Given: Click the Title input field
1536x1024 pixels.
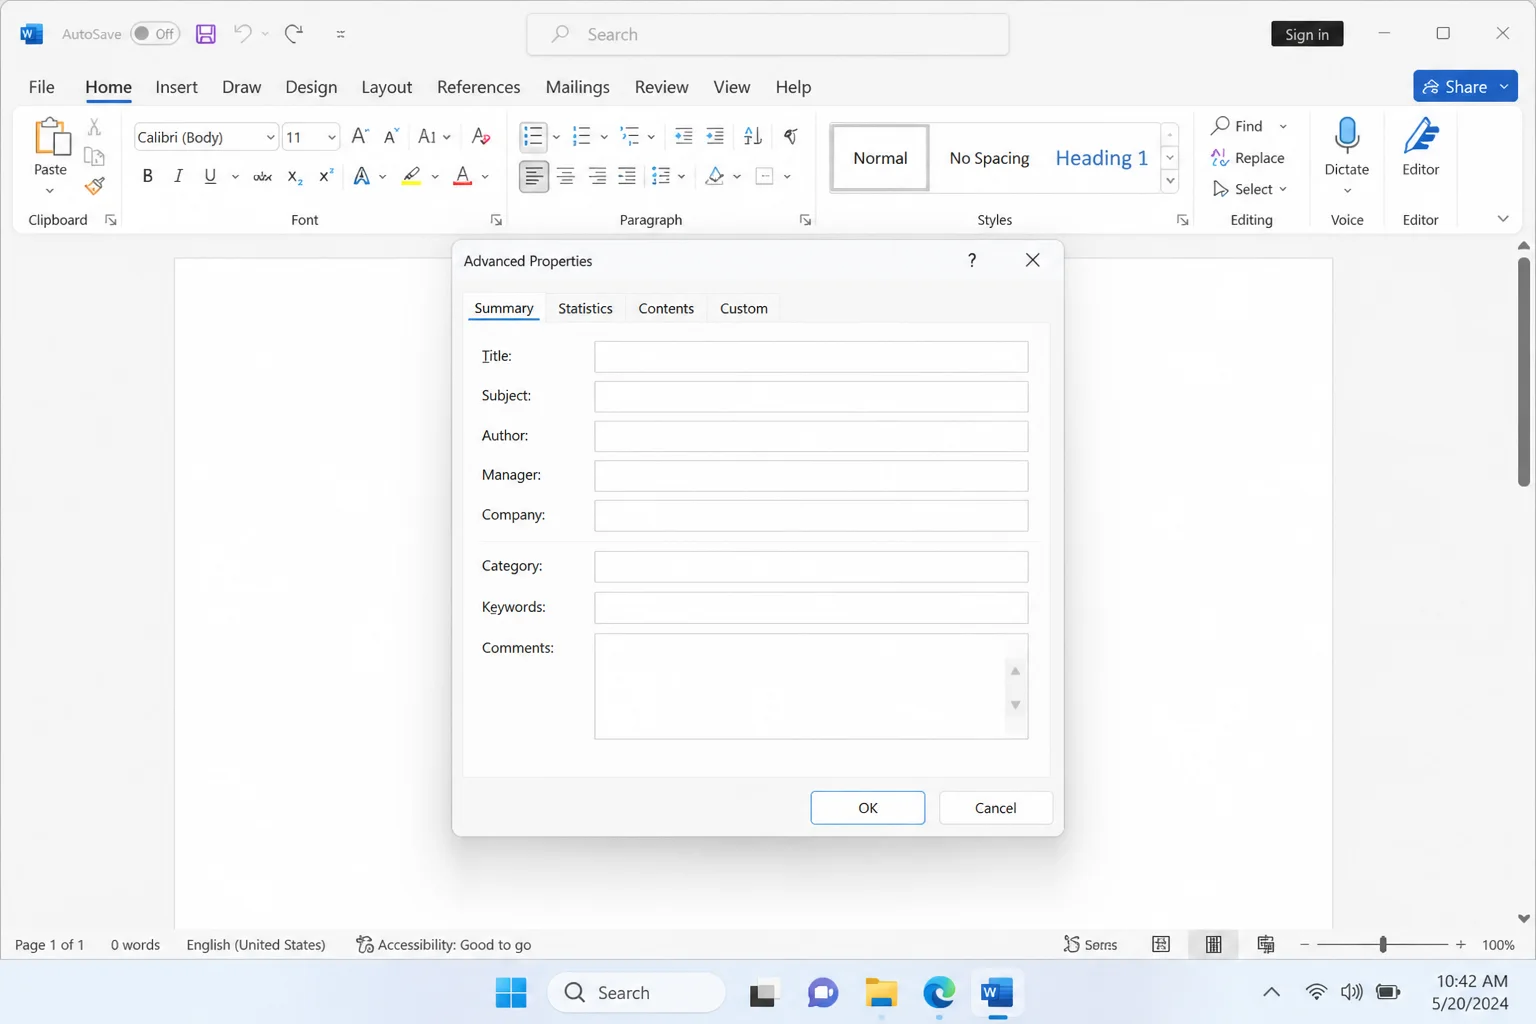Looking at the screenshot, I should pyautogui.click(x=811, y=357).
